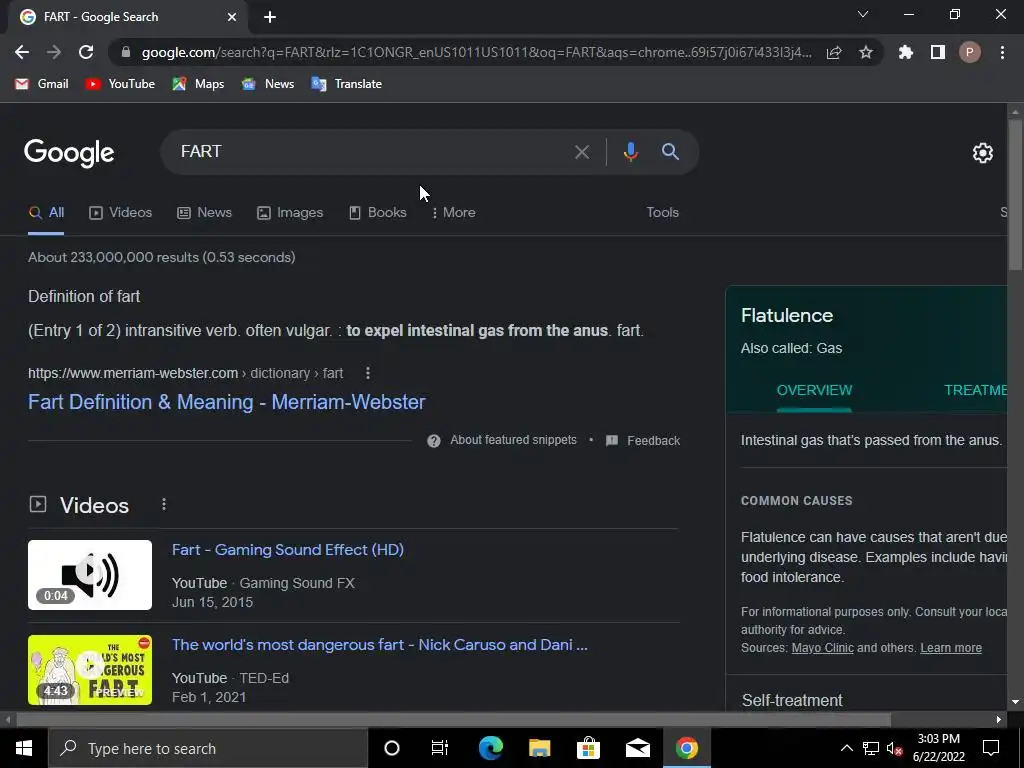The width and height of the screenshot is (1024, 768).
Task: Share this page via the share icon
Action: [834, 52]
